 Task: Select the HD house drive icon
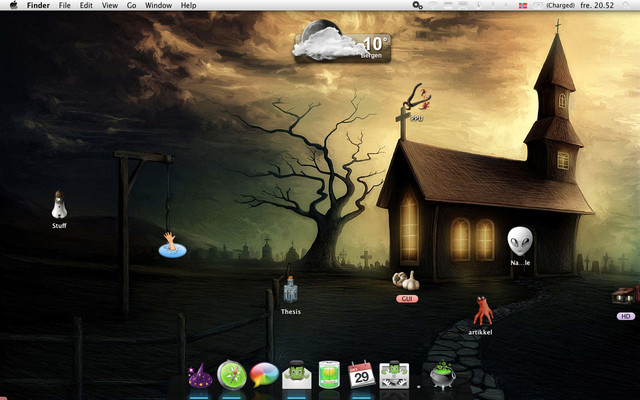point(626,296)
